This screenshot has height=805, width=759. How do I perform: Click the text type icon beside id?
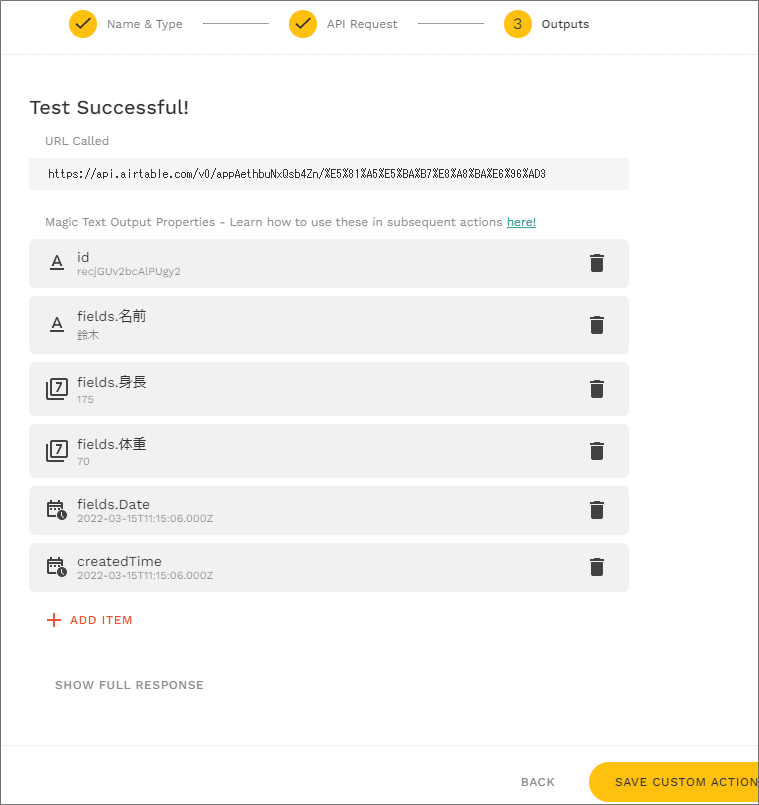[x=57, y=263]
